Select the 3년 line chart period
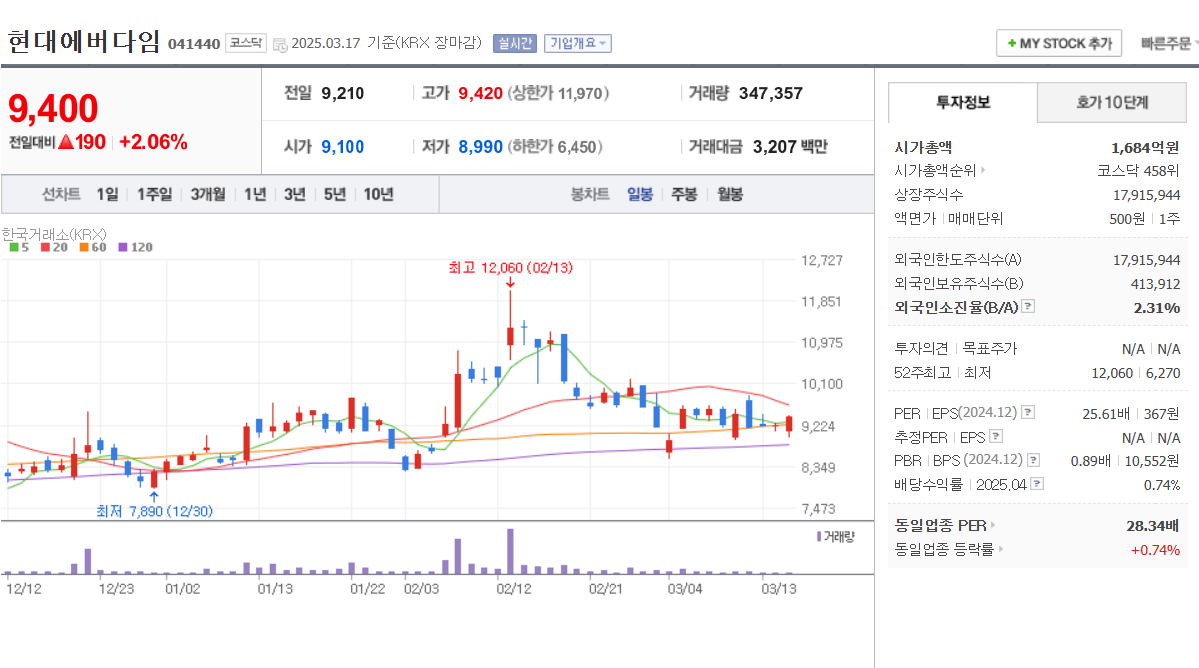Screen dimensions: 1199x668 [294, 194]
